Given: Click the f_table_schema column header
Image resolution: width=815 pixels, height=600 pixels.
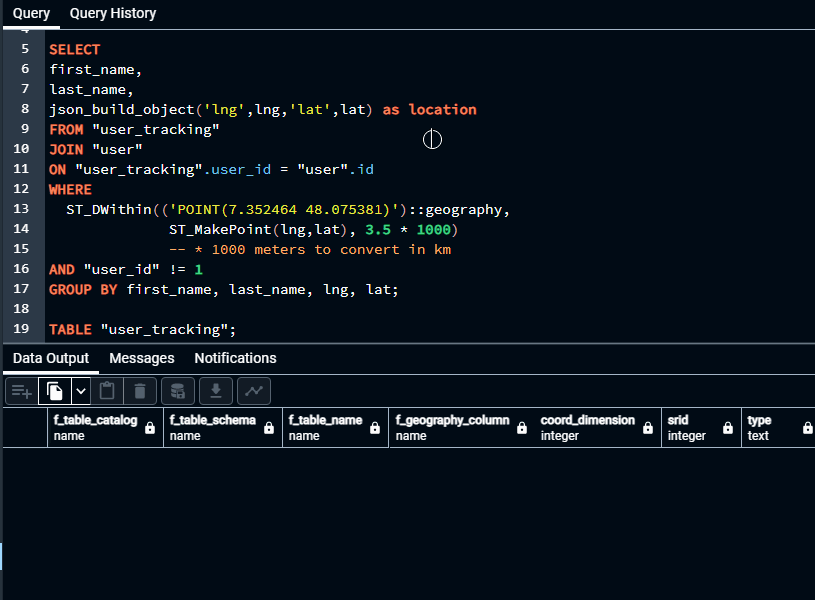Looking at the screenshot, I should [222, 427].
